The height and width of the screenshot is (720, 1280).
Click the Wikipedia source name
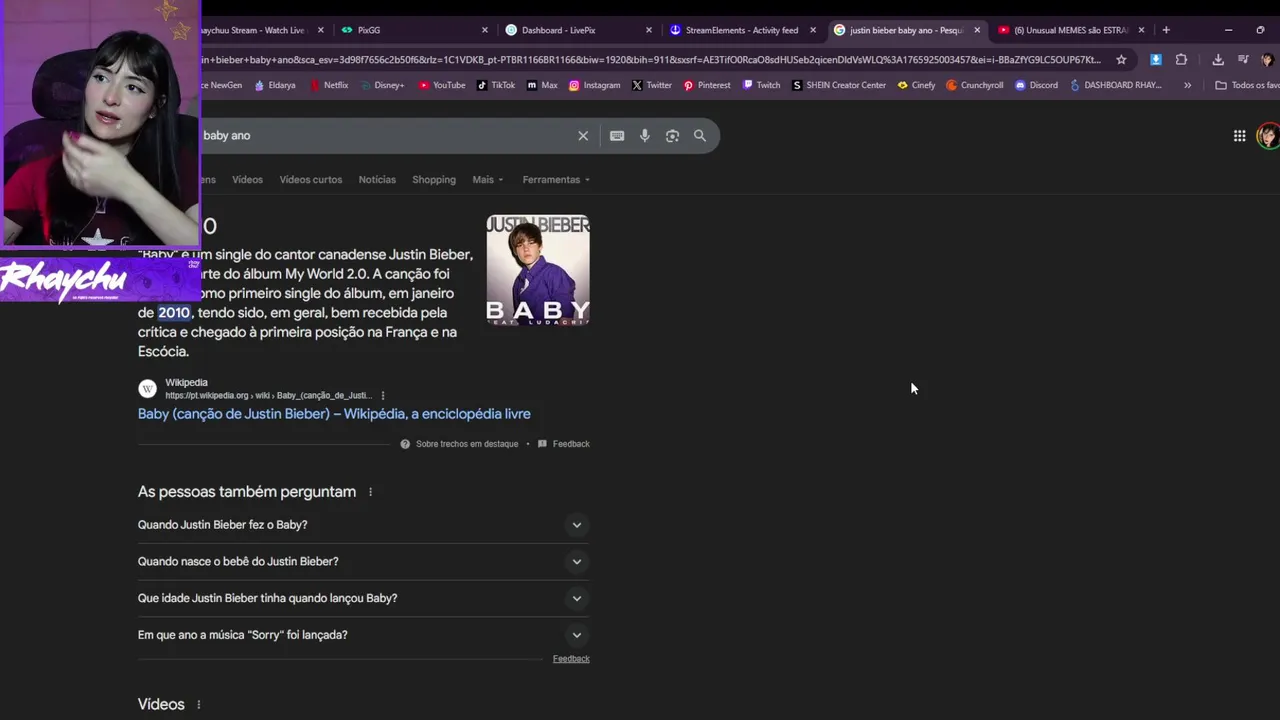(186, 383)
